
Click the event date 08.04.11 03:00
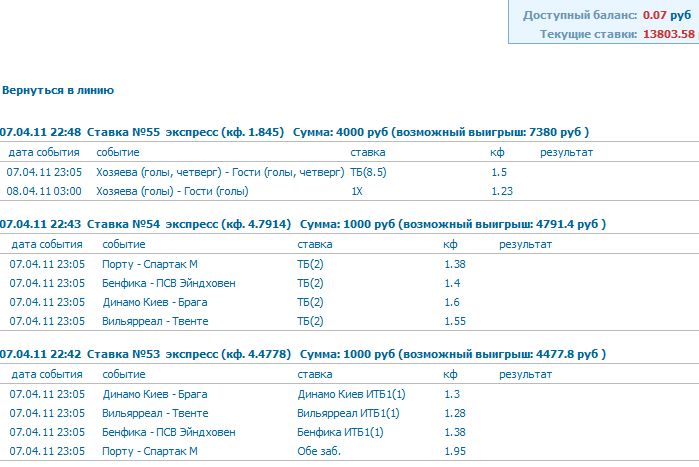click(x=44, y=192)
